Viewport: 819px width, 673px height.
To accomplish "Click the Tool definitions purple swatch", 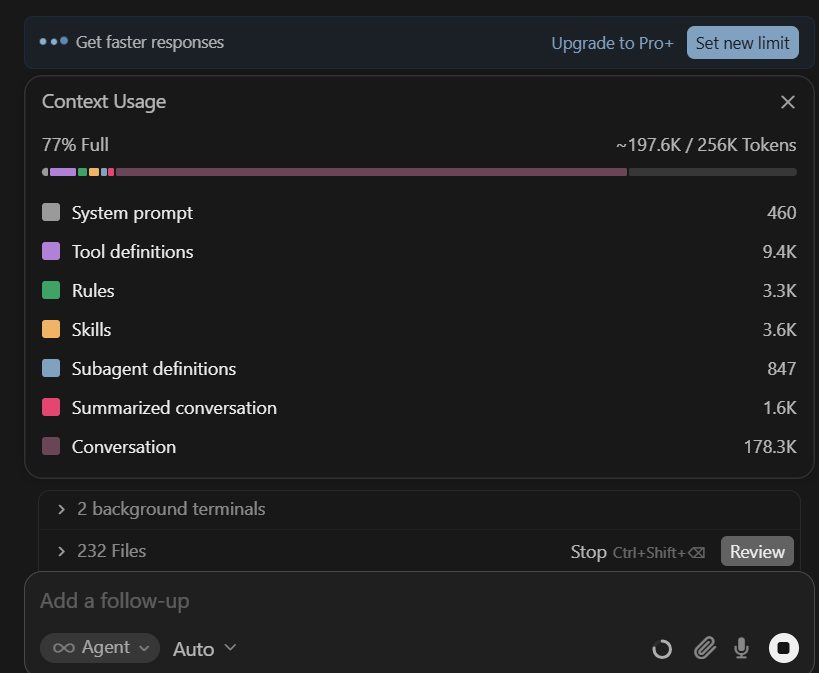I will (51, 251).
